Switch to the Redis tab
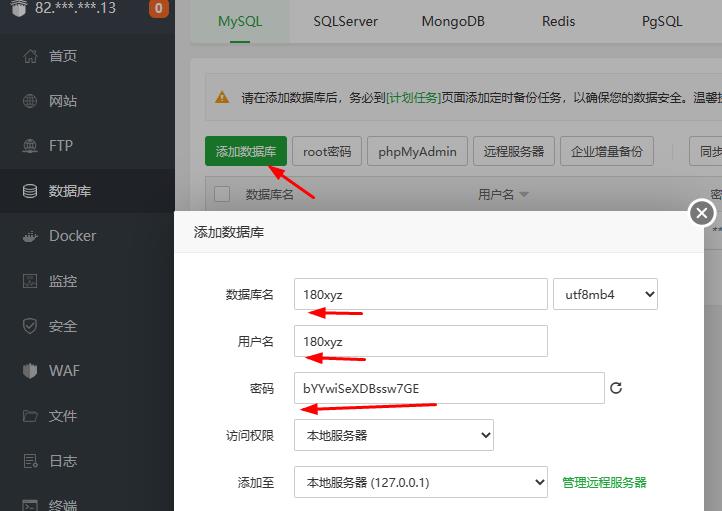Screen dimensions: 722x511 (x=559, y=22)
